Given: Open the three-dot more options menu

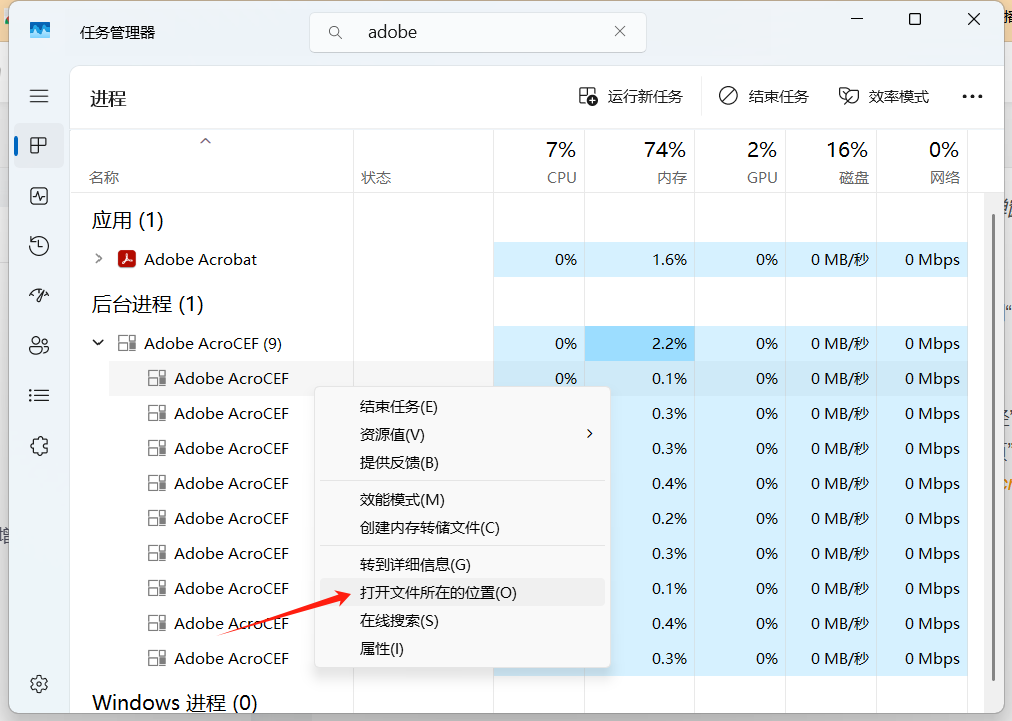Looking at the screenshot, I should 972,97.
